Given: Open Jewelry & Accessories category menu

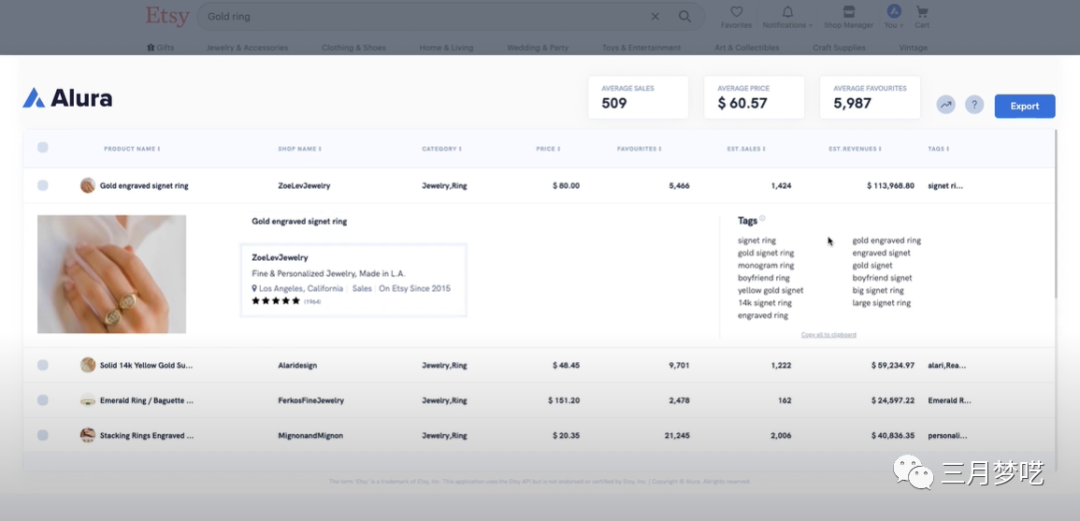Looking at the screenshot, I should pos(246,48).
